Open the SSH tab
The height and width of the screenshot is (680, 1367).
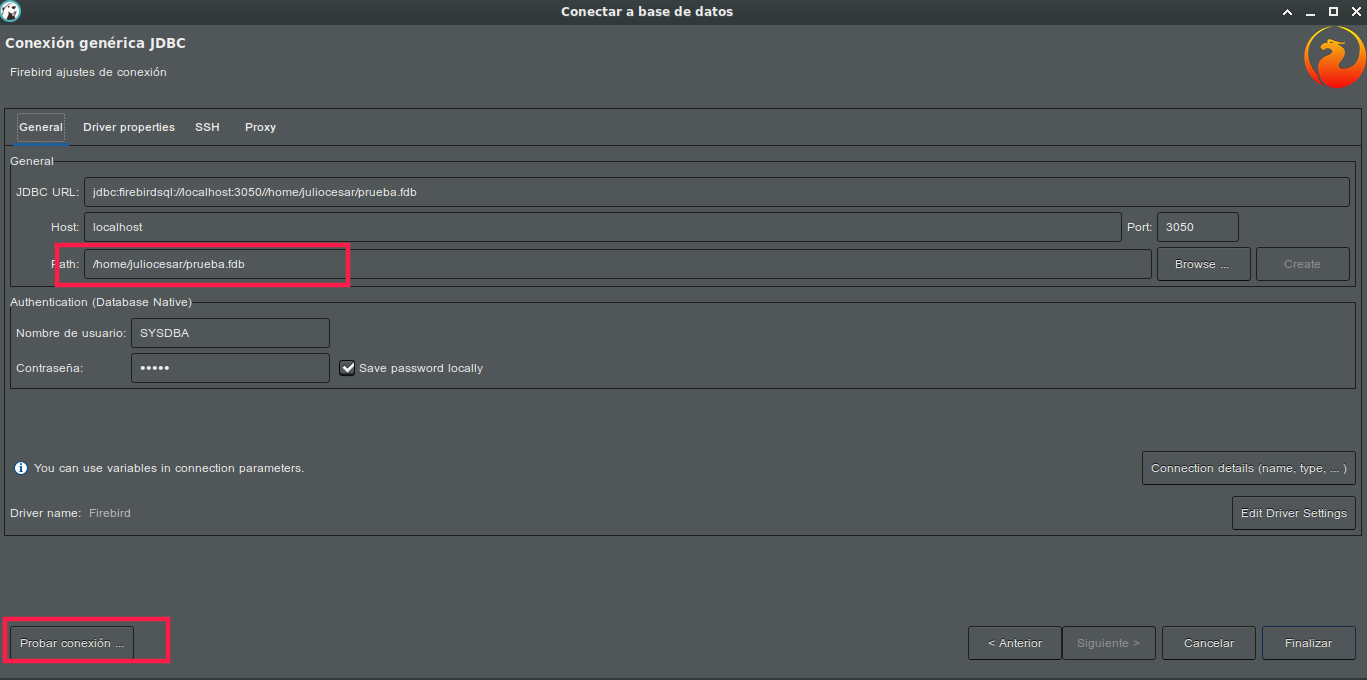pyautogui.click(x=207, y=127)
